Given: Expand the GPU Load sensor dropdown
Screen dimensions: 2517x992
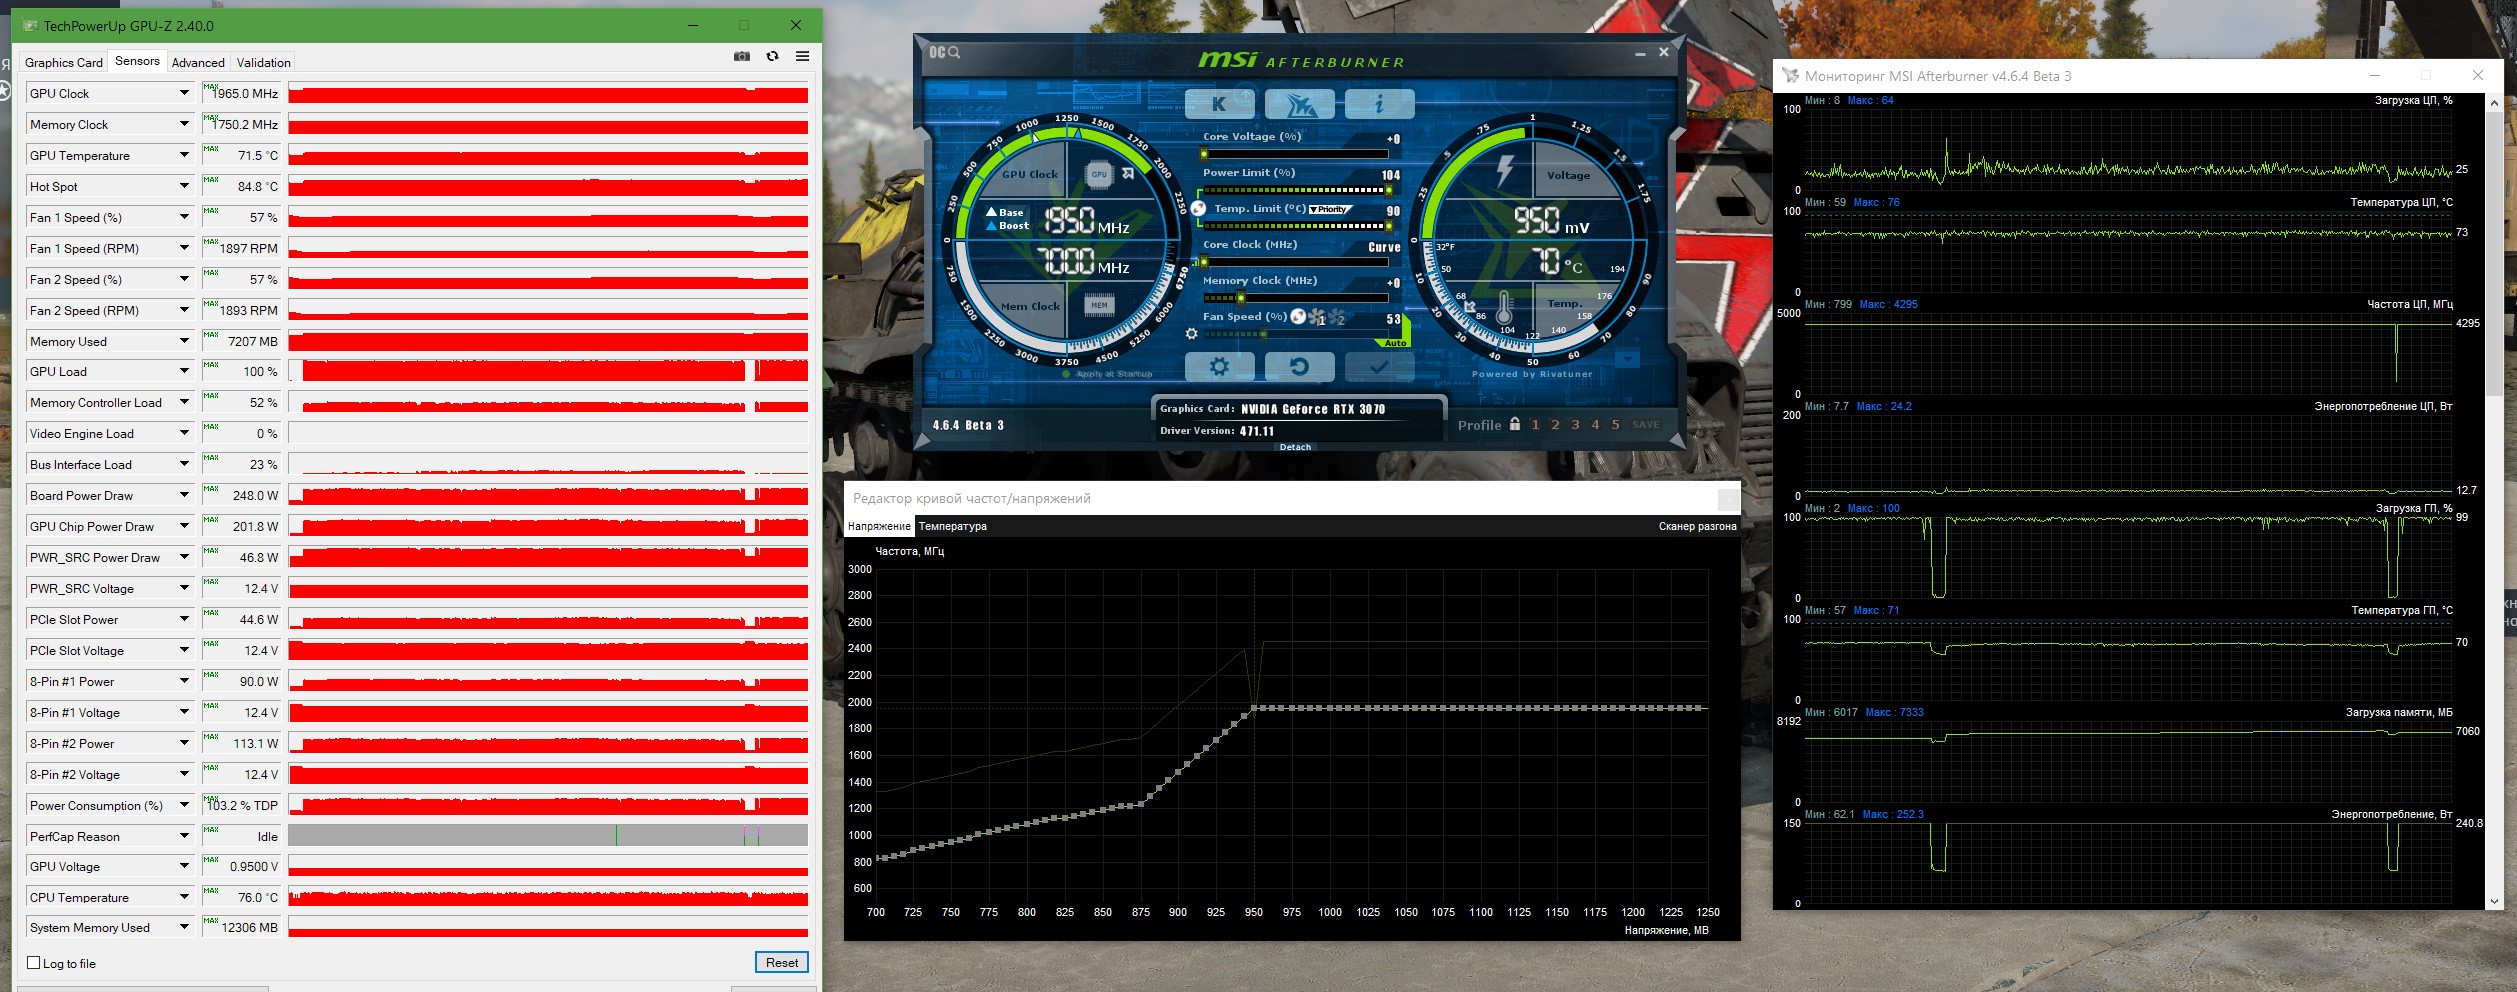Looking at the screenshot, I should [184, 371].
